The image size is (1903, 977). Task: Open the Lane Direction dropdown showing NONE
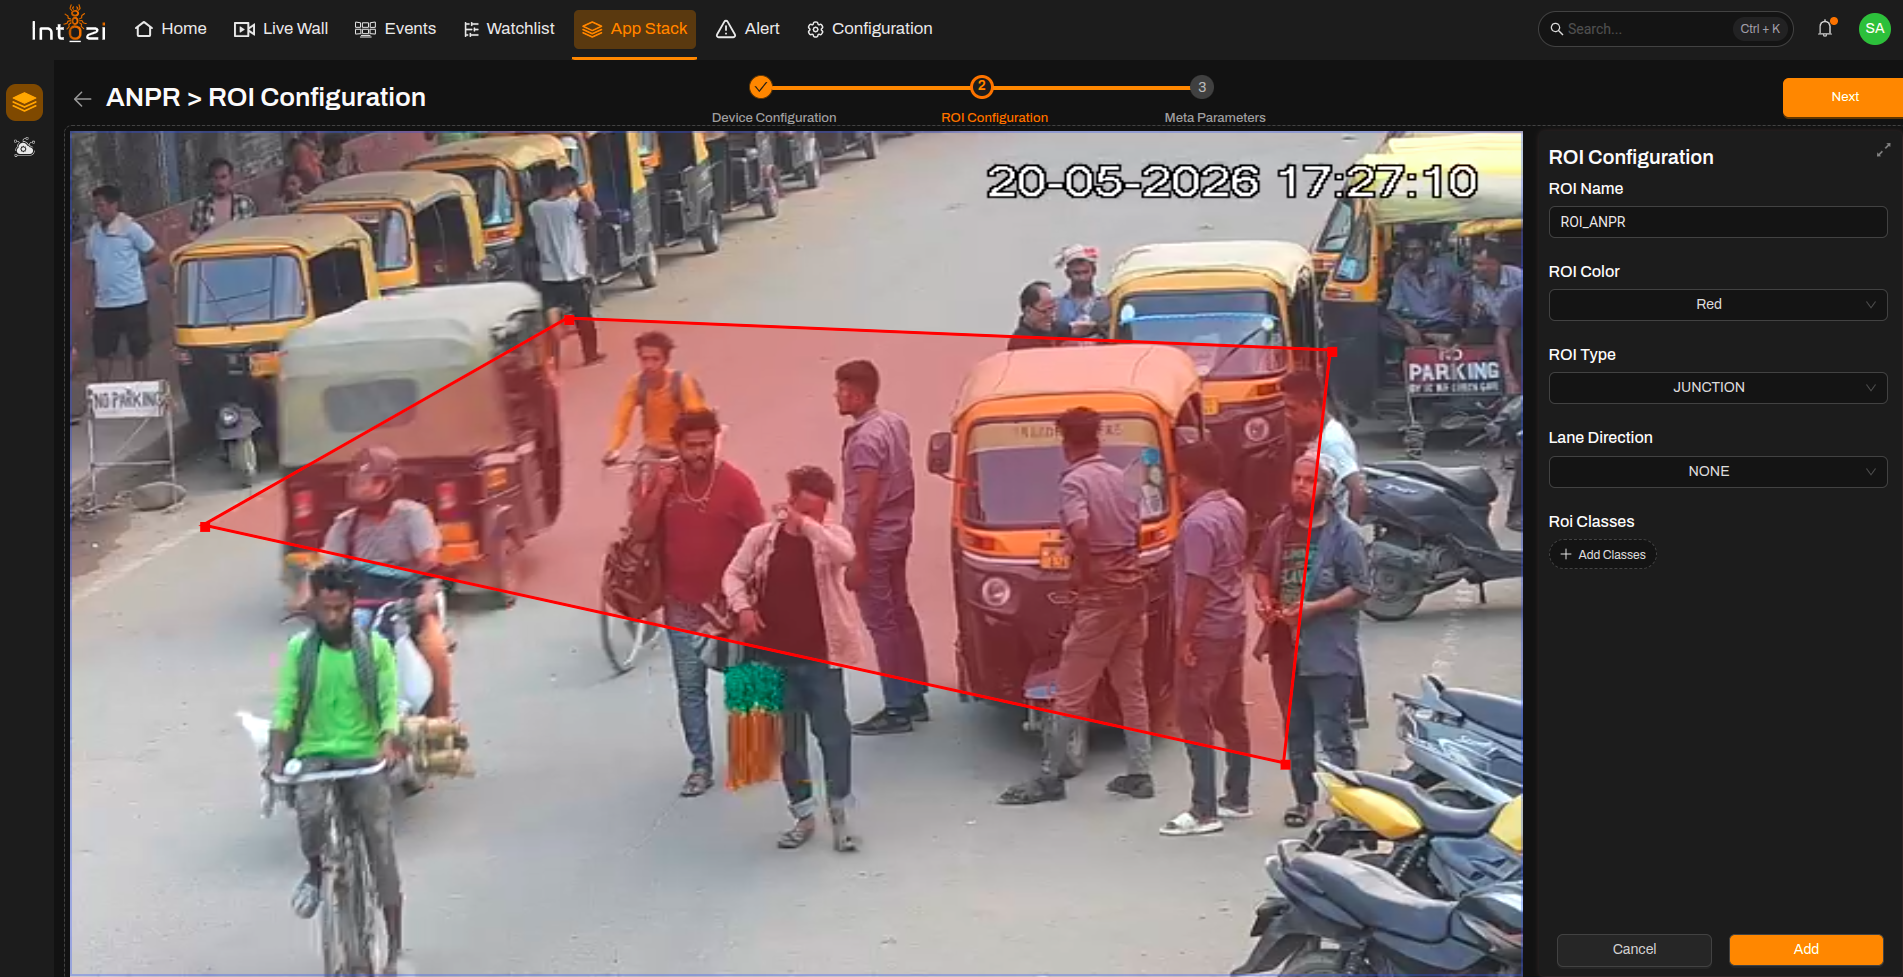pos(1717,471)
